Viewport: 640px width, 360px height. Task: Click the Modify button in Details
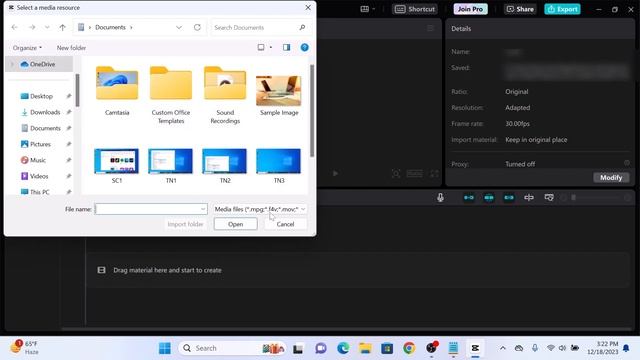click(x=611, y=178)
